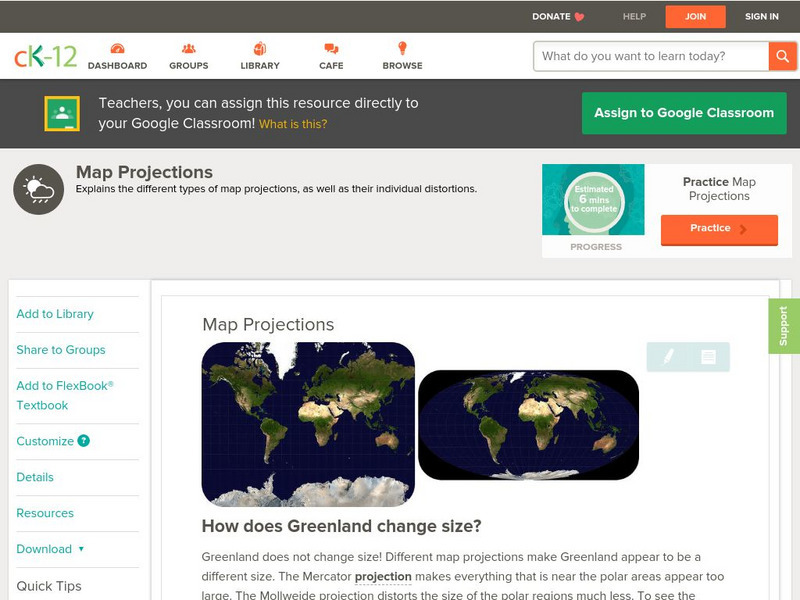Click 'Practice Map Projections' text
The image size is (800, 600).
[719, 189]
